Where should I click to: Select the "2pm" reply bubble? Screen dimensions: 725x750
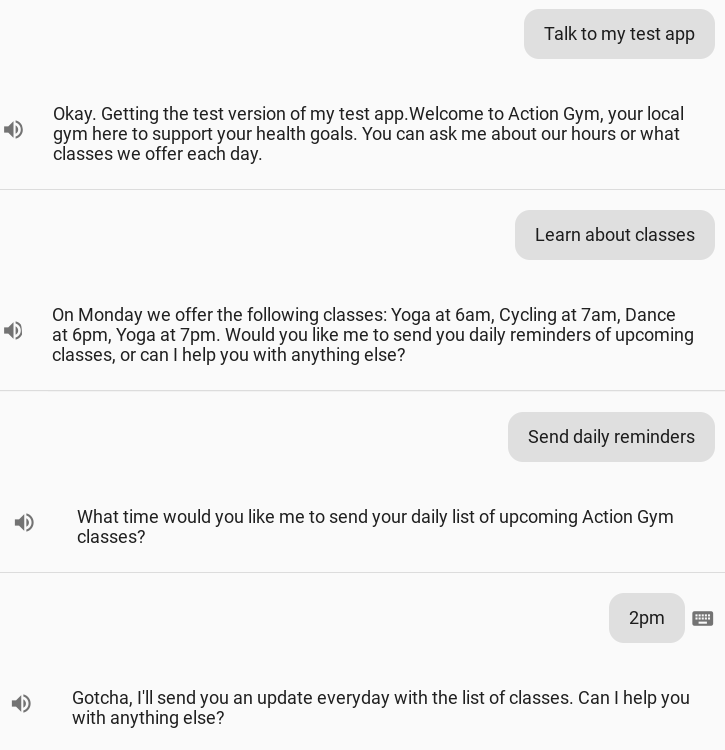[646, 618]
